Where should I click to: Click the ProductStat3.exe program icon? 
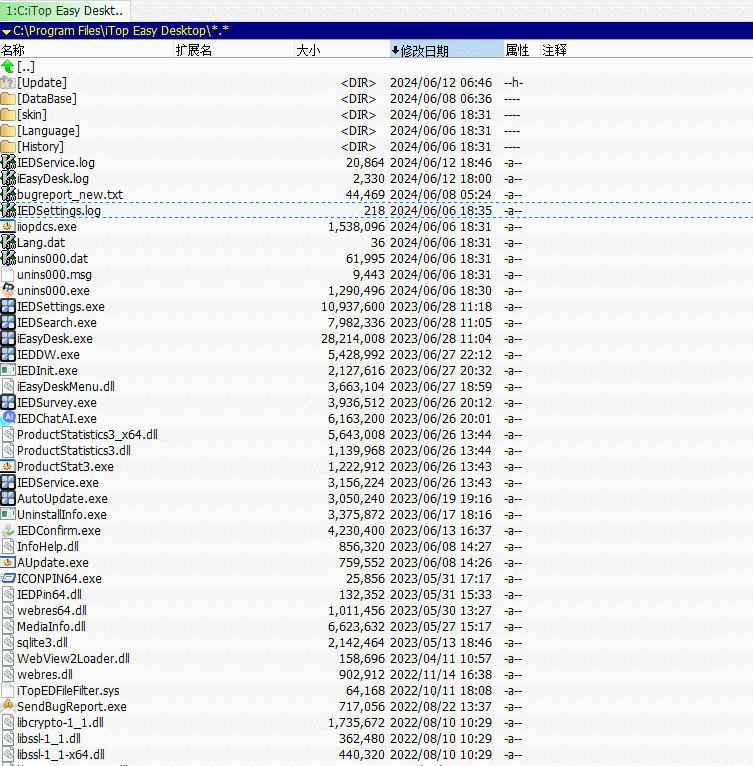coord(8,467)
